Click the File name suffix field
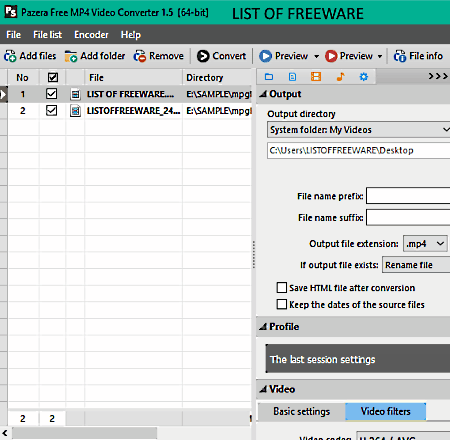 pyautogui.click(x=408, y=217)
